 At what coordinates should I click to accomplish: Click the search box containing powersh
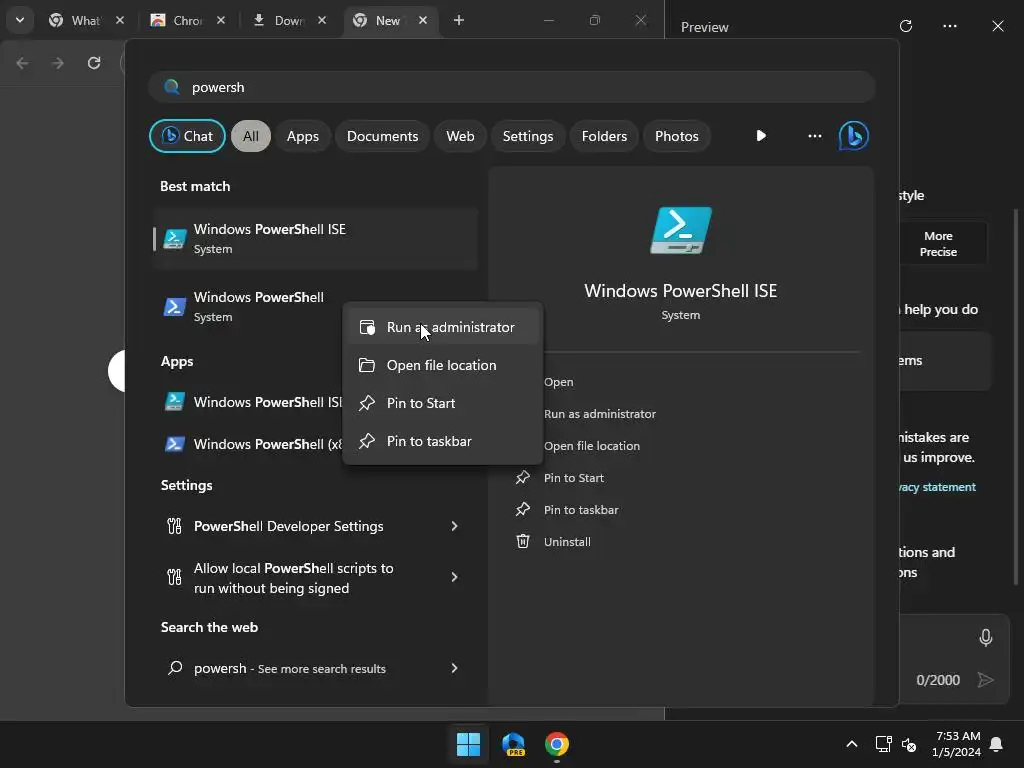(x=511, y=87)
